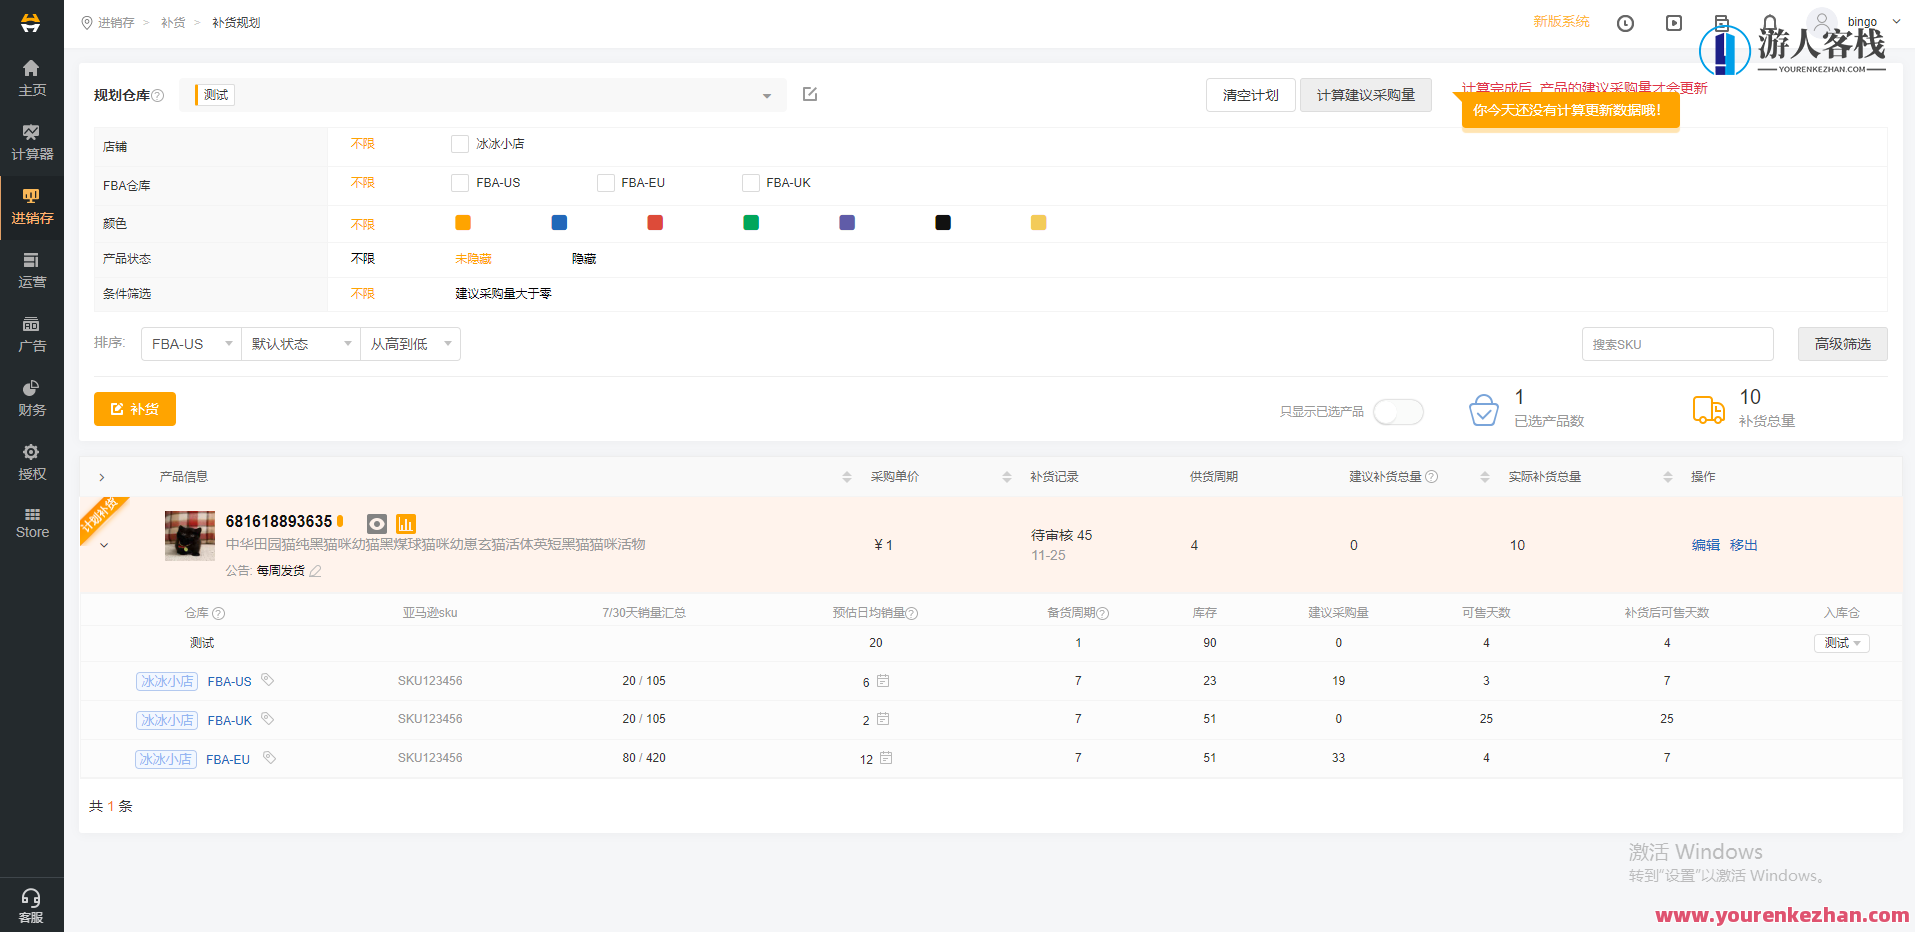1915x932 pixels.
Task: Open notifications bell in top bar
Action: click(1769, 22)
